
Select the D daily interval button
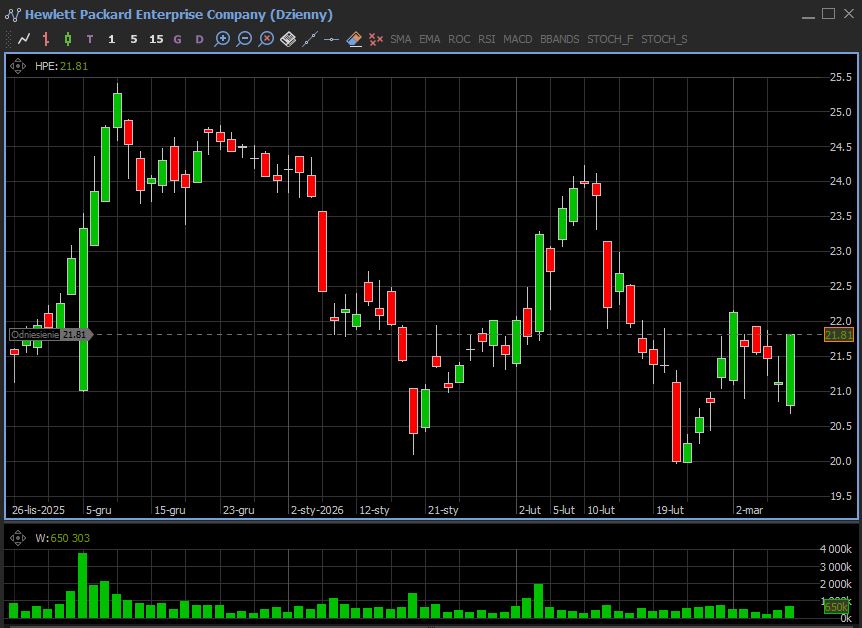point(199,39)
